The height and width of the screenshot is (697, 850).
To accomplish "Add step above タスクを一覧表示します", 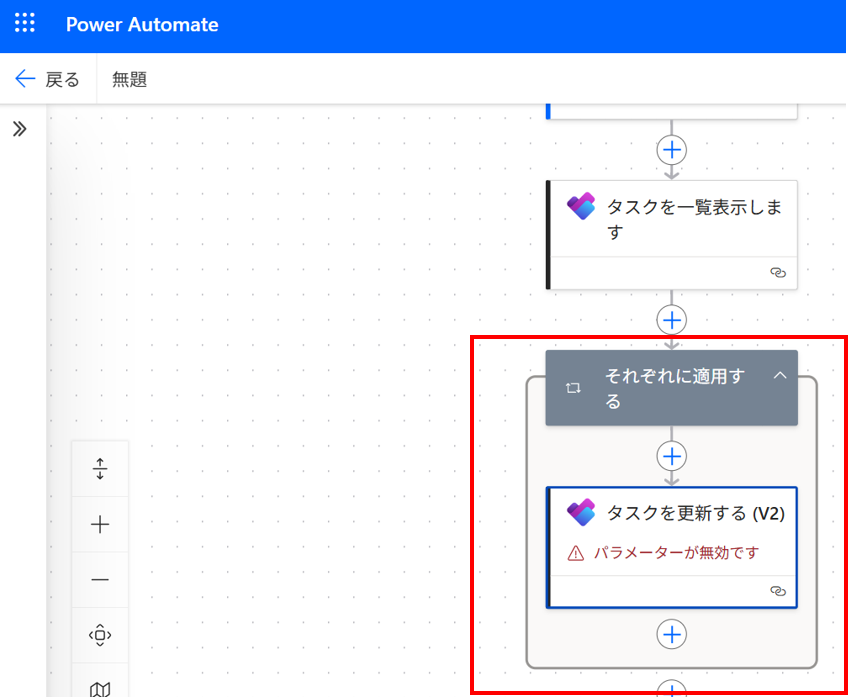I will tap(672, 150).
